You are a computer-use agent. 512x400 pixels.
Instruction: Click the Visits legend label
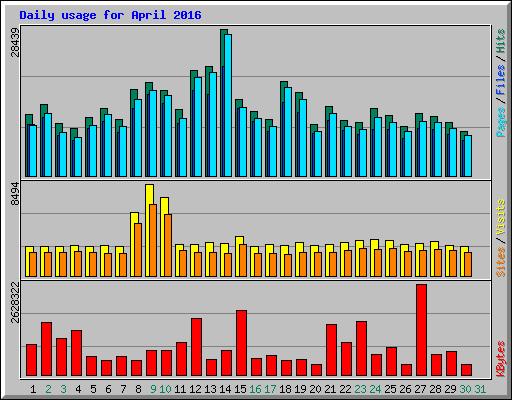tap(501, 217)
